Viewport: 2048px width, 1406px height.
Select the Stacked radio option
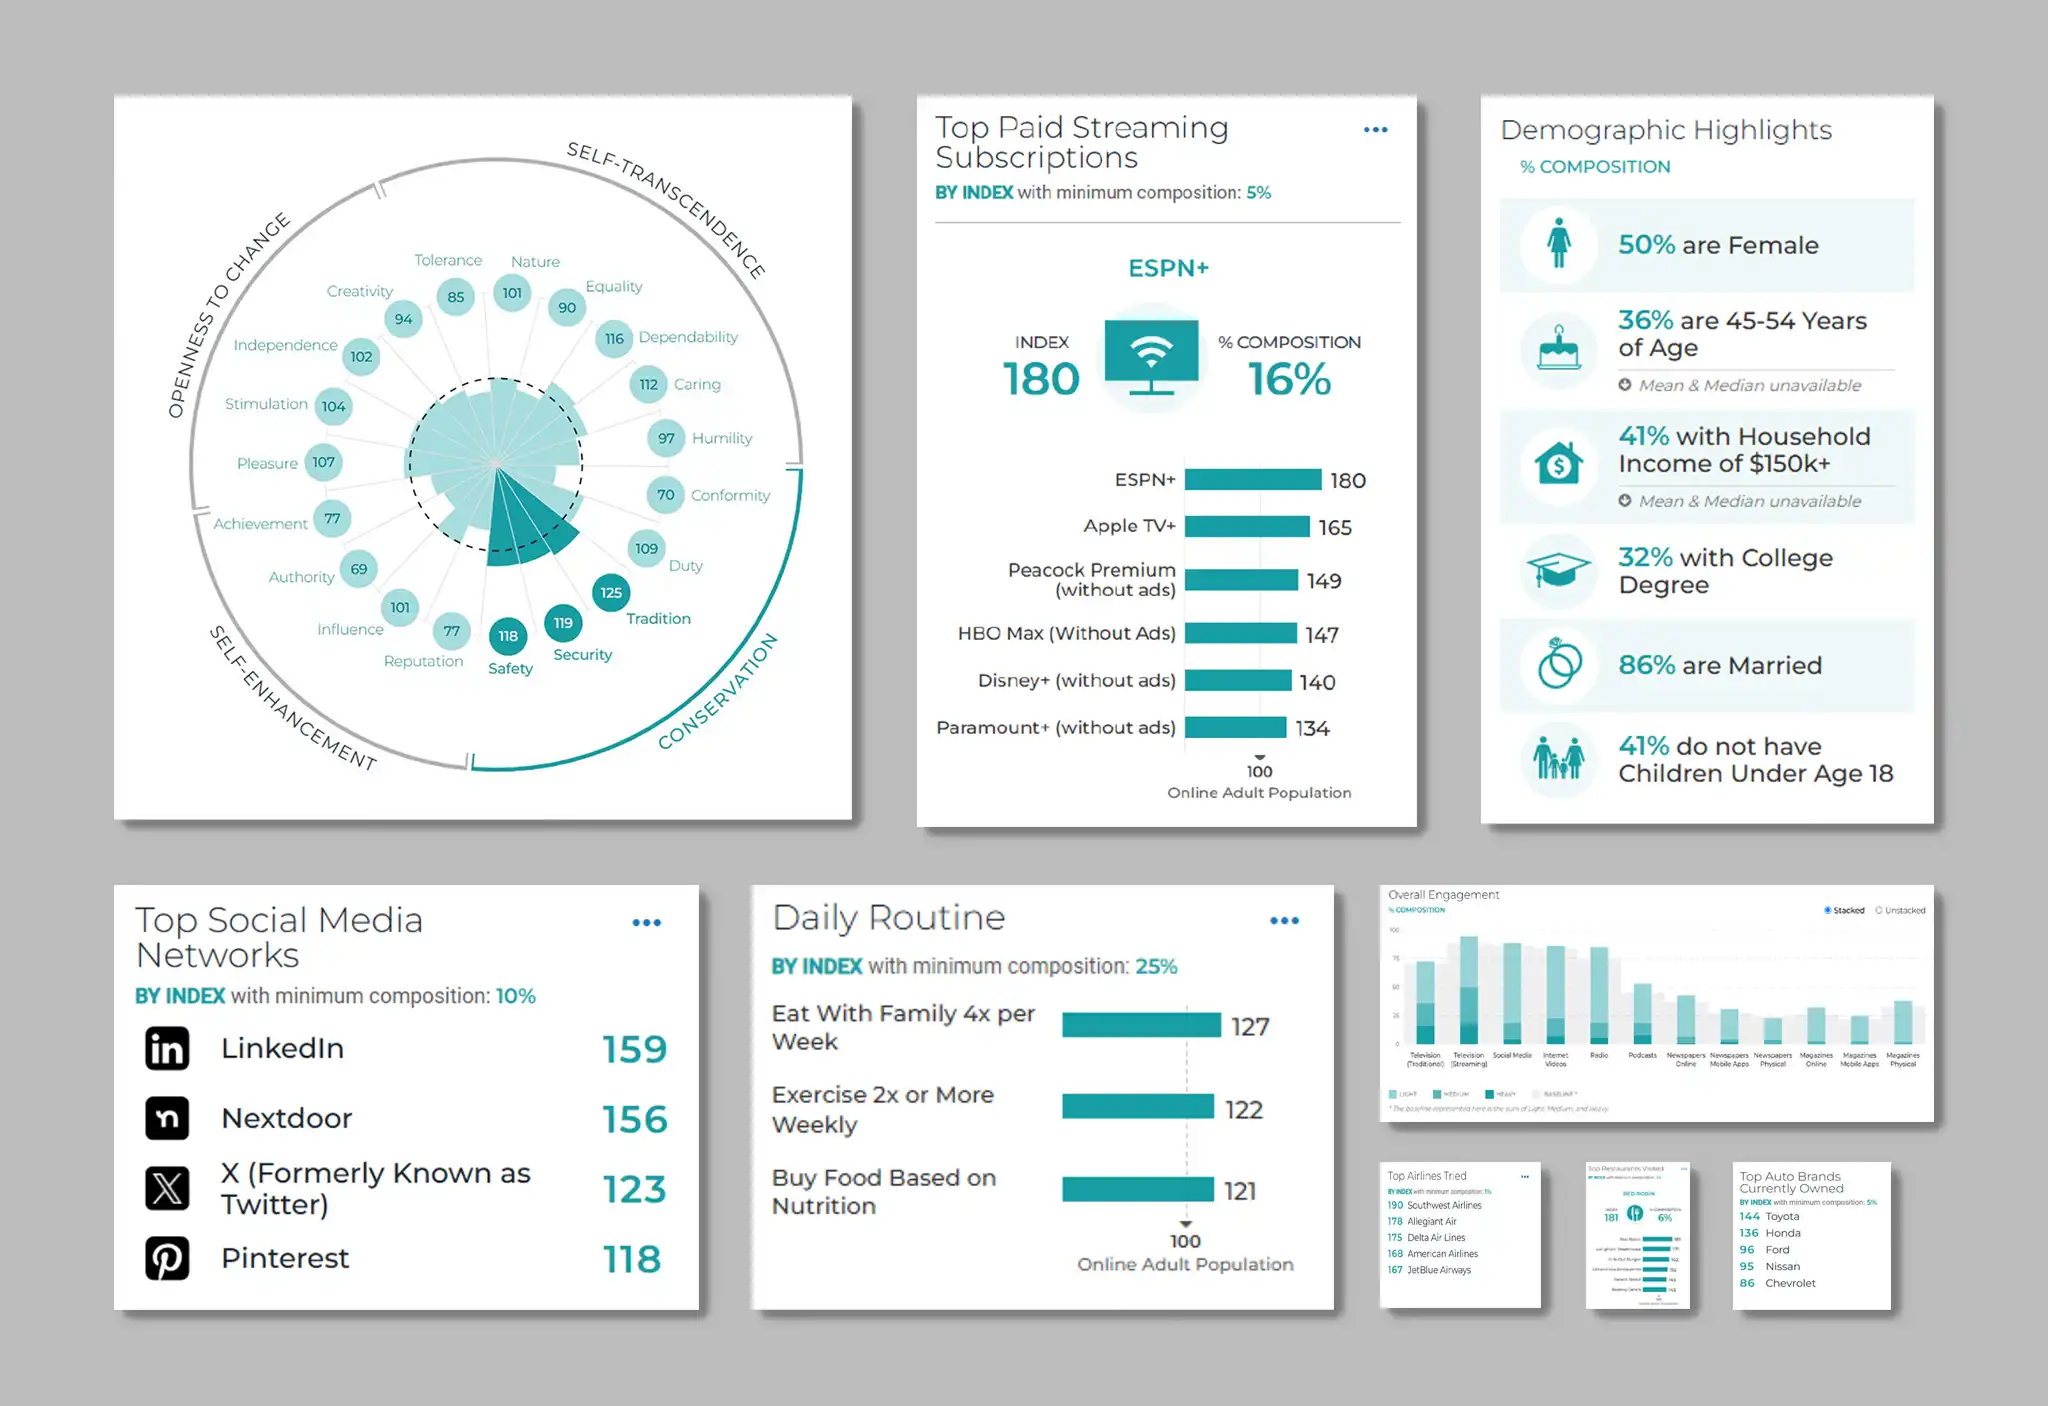(1827, 910)
